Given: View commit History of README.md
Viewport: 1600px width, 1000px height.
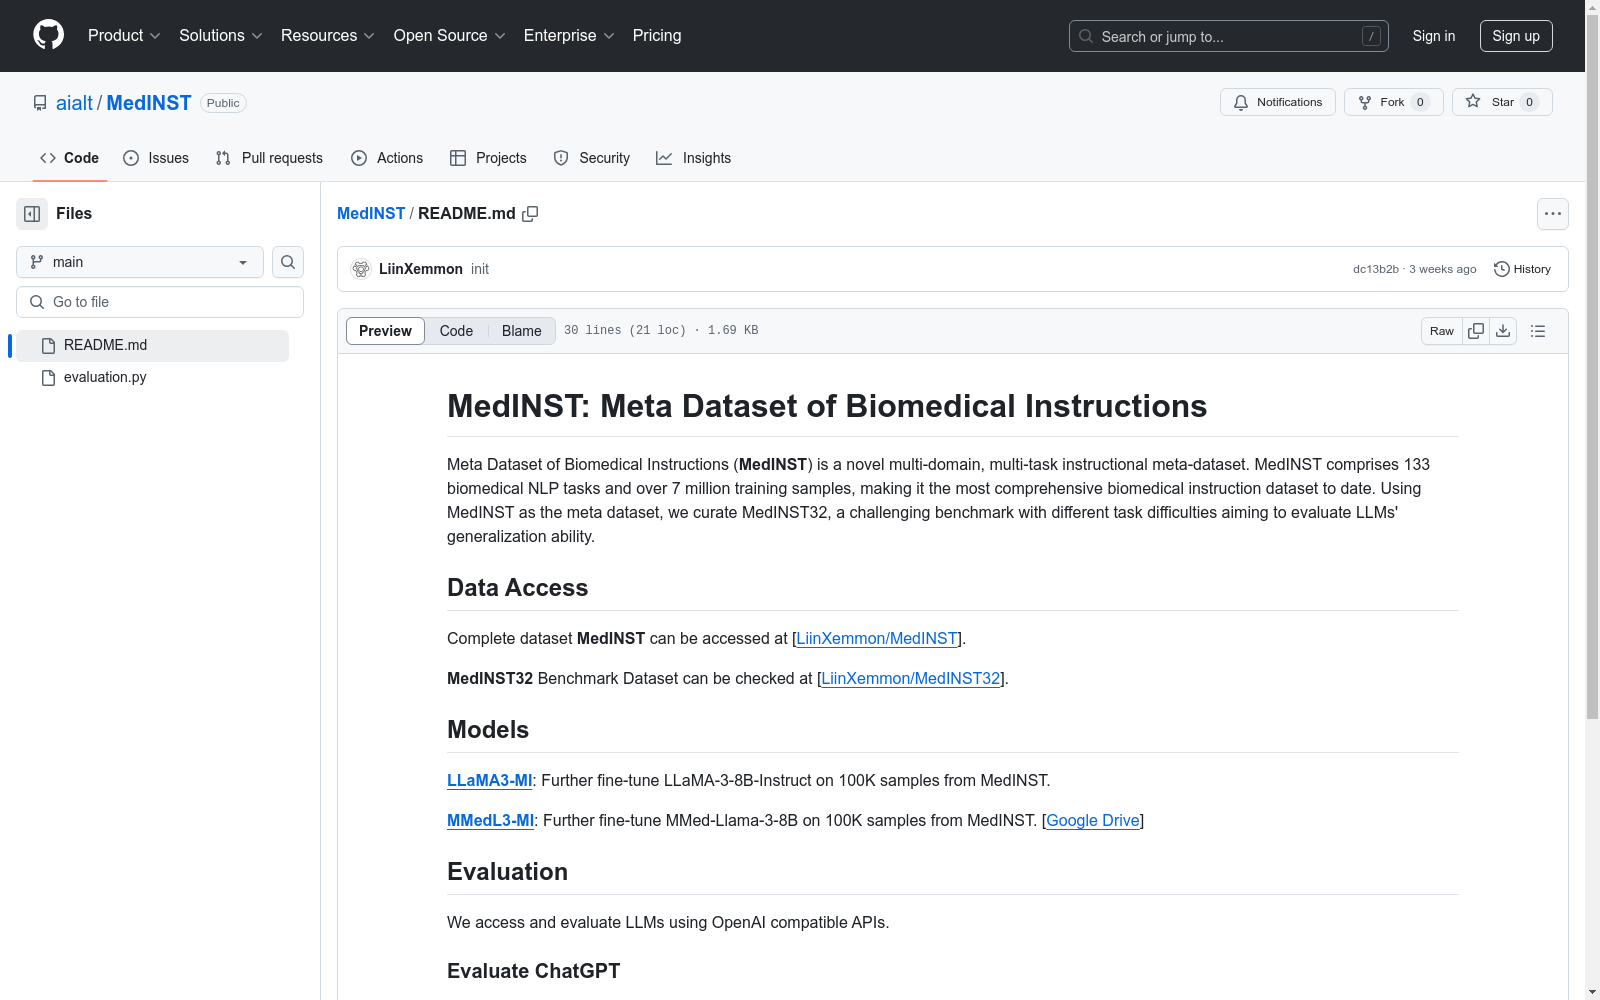Looking at the screenshot, I should 1522,268.
